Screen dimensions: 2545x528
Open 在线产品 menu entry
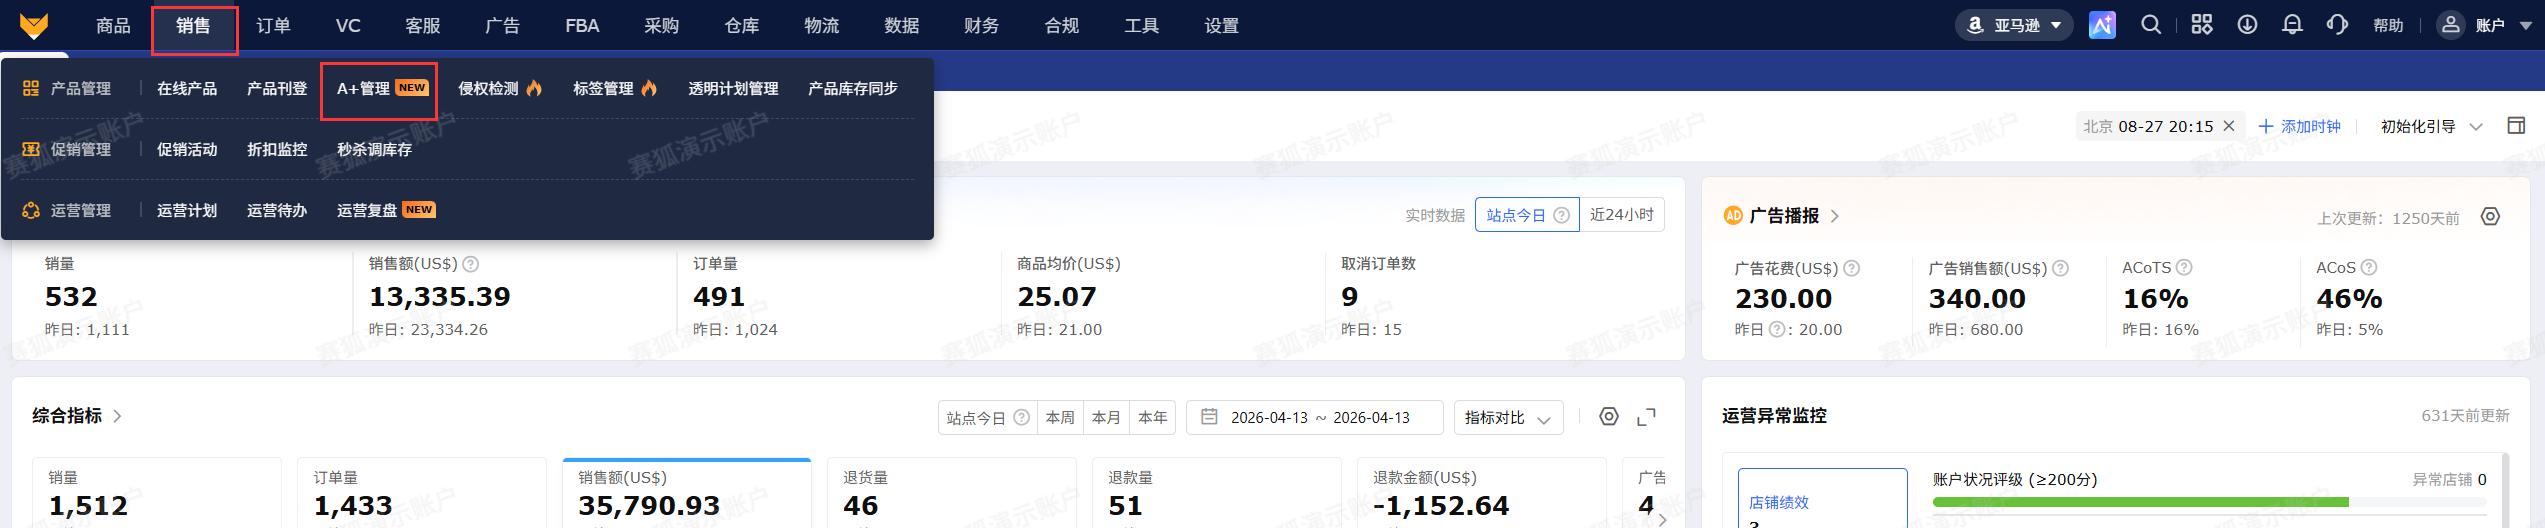click(187, 89)
